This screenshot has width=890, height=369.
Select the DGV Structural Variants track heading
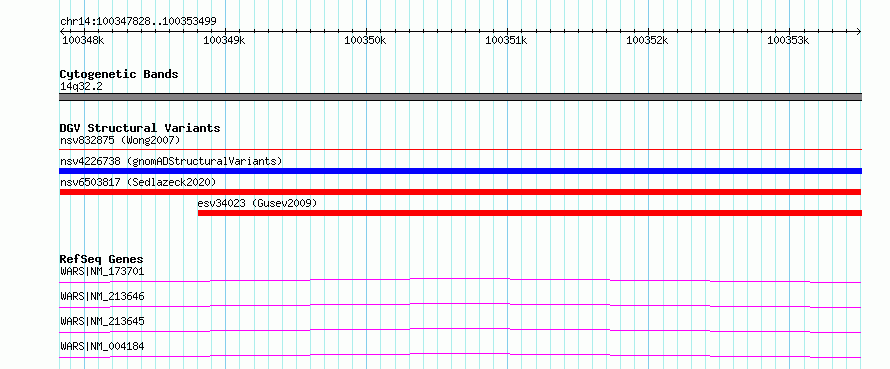coord(140,128)
